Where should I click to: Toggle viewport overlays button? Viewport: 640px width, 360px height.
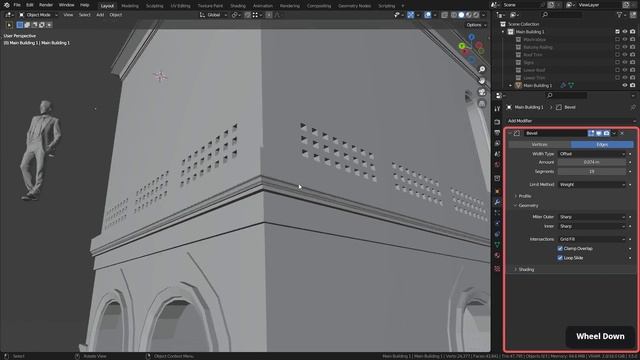pos(427,15)
